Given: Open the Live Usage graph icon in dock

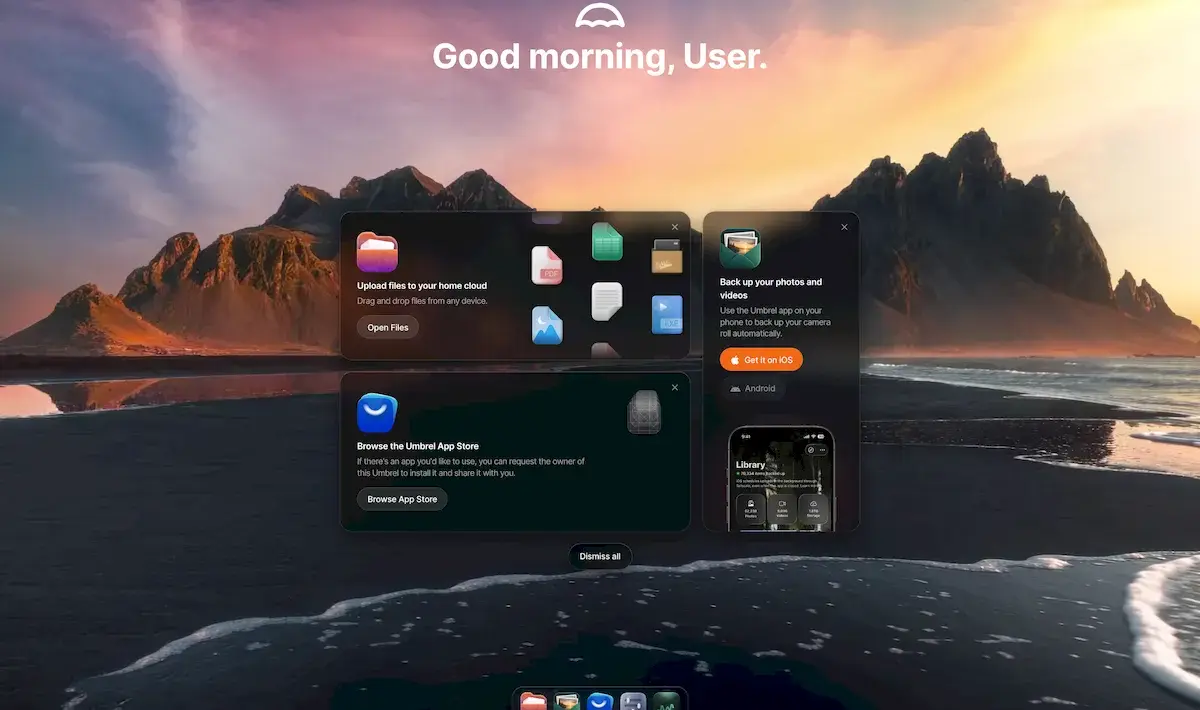Looking at the screenshot, I should [x=666, y=702].
